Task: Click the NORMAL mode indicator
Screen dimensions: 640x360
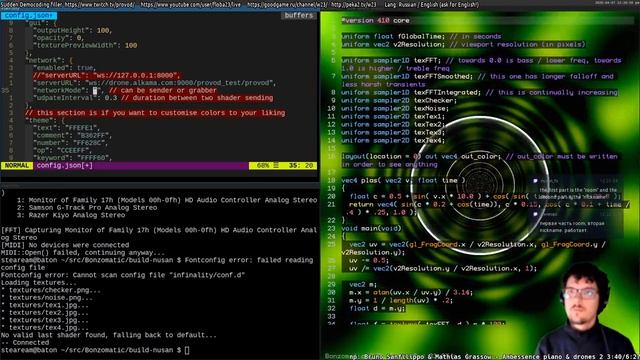Action: pos(17,165)
